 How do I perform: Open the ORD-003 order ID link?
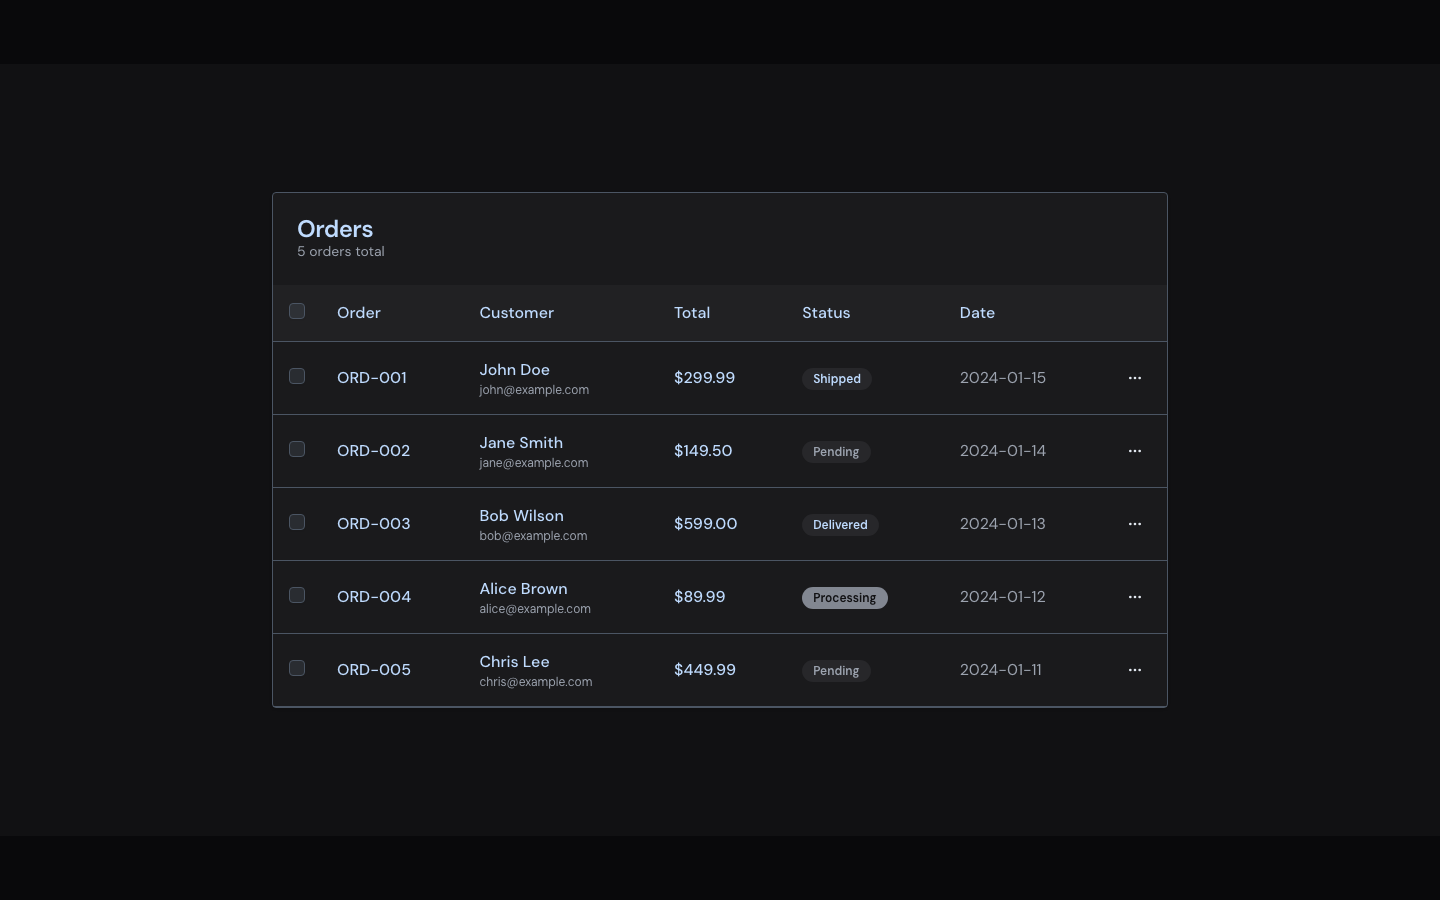click(374, 524)
